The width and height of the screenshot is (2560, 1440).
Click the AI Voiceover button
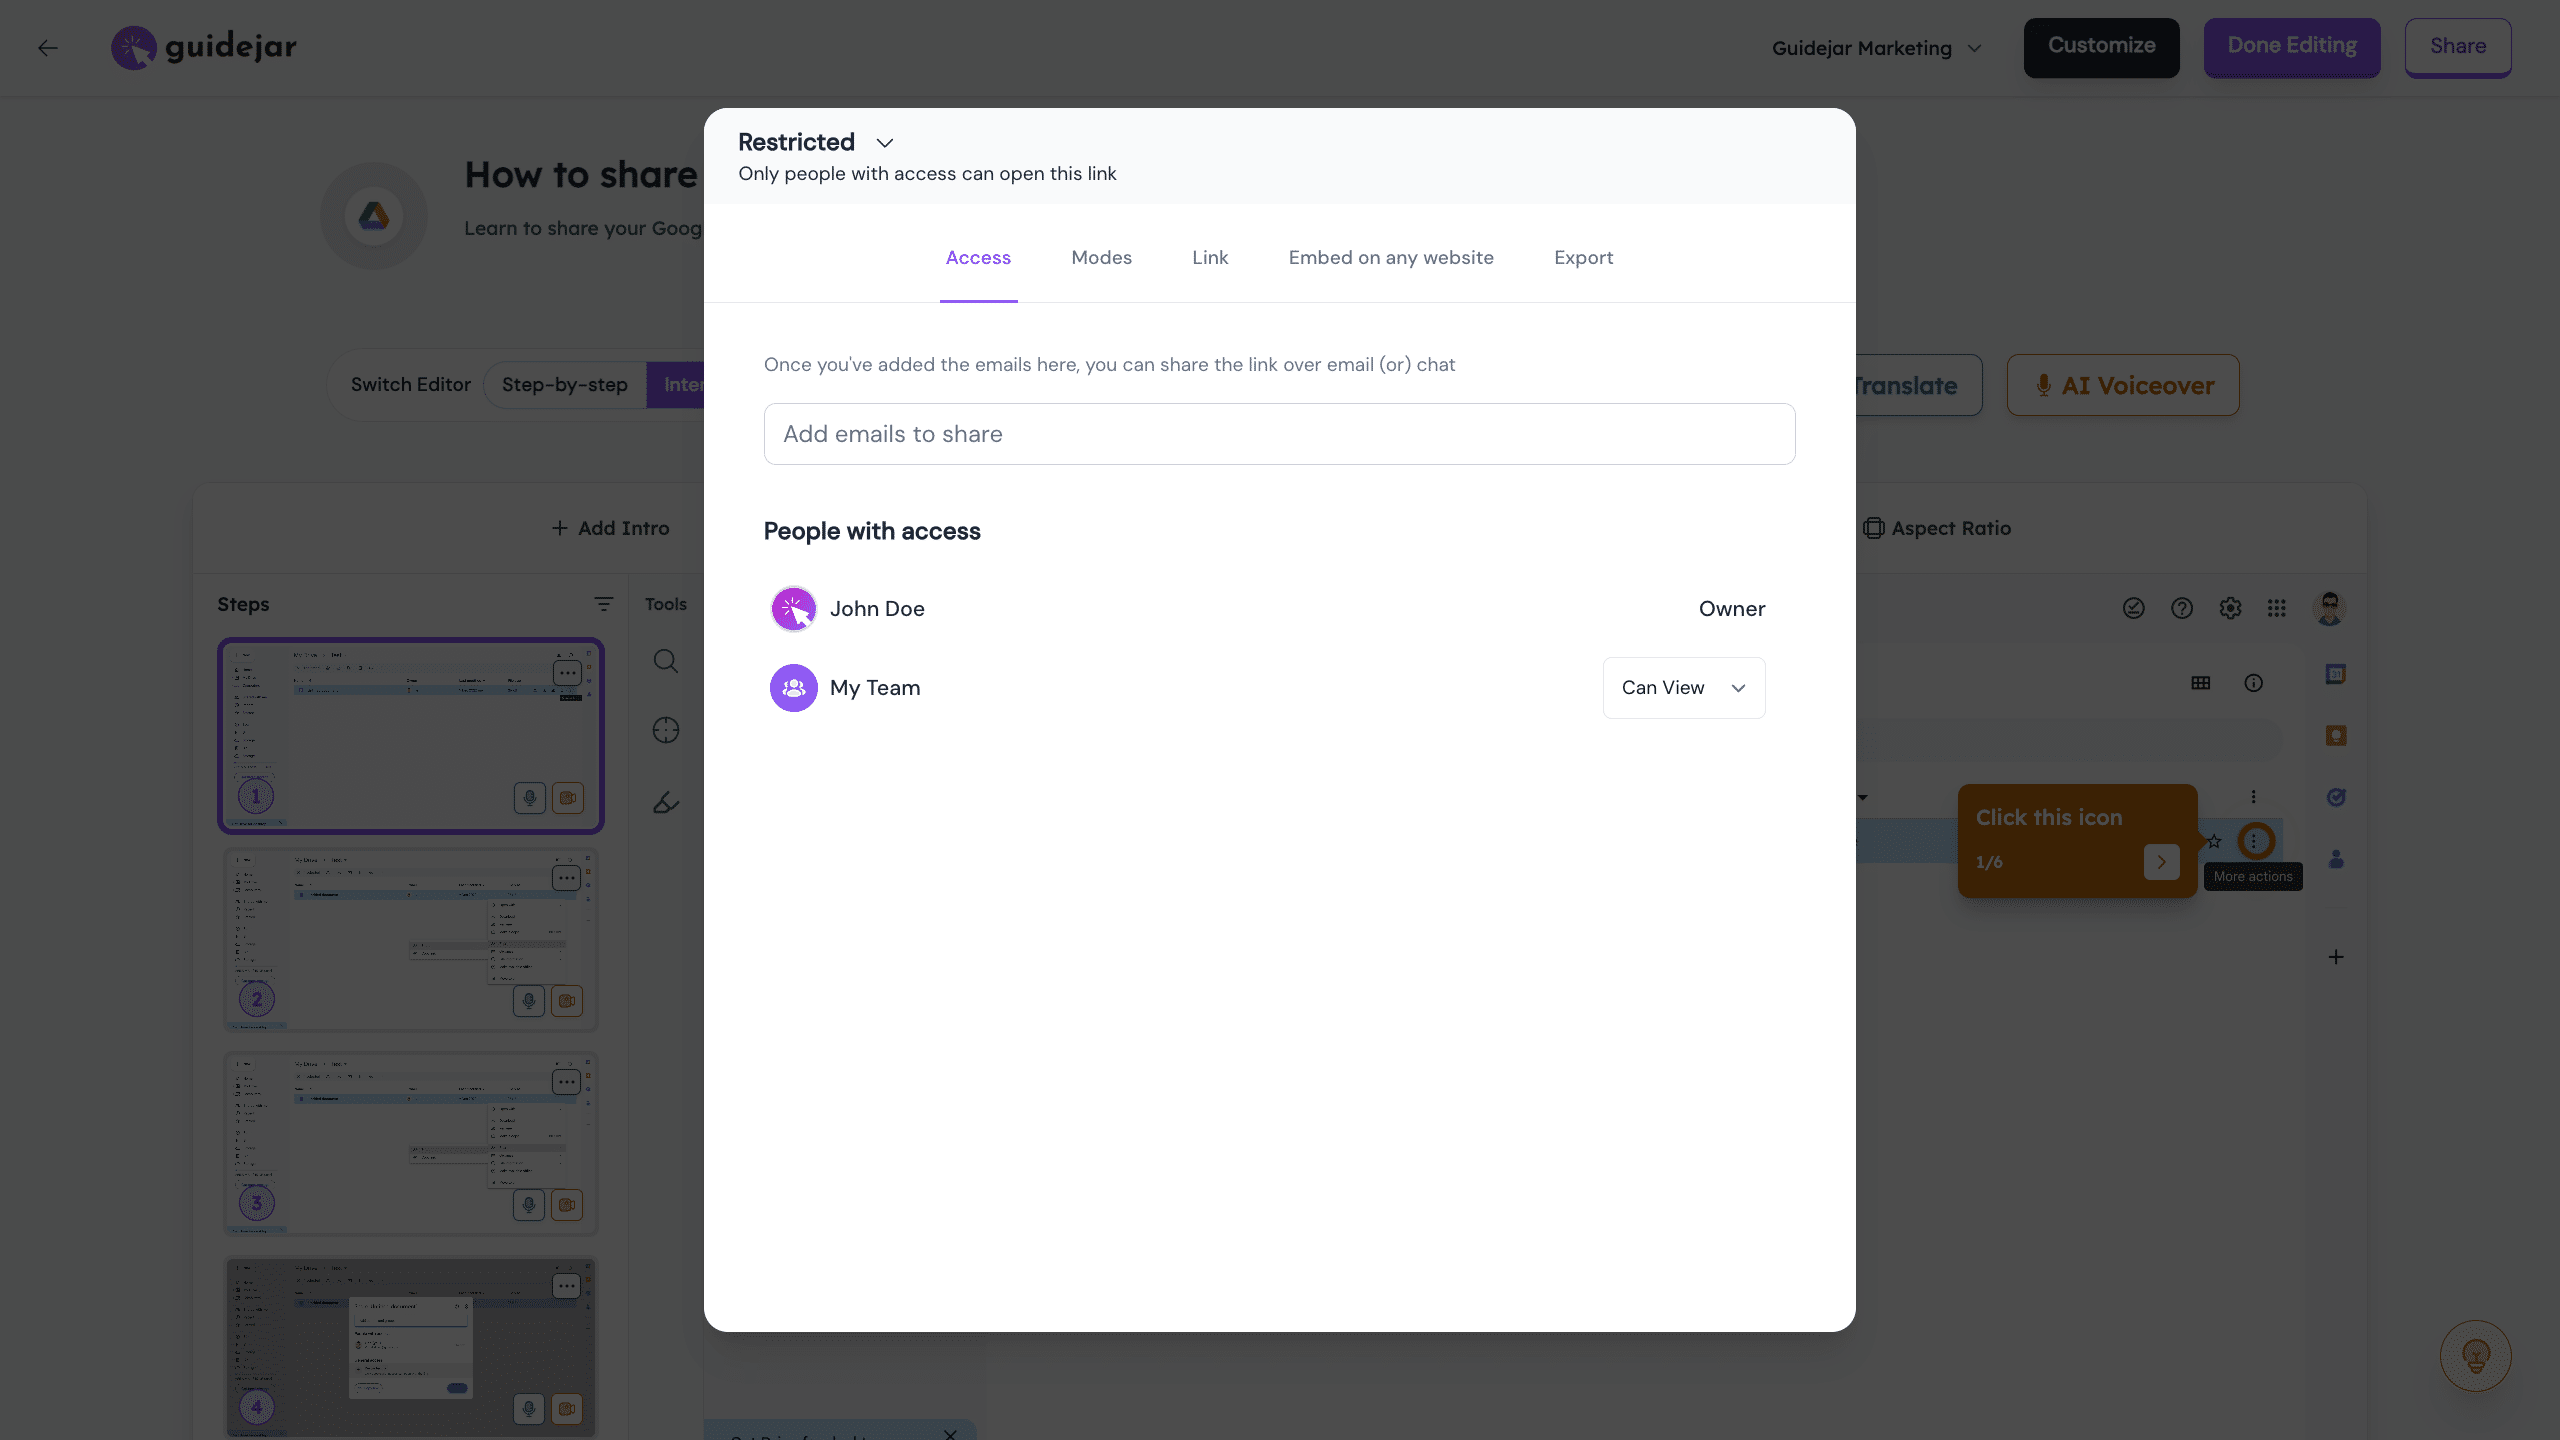point(2122,385)
